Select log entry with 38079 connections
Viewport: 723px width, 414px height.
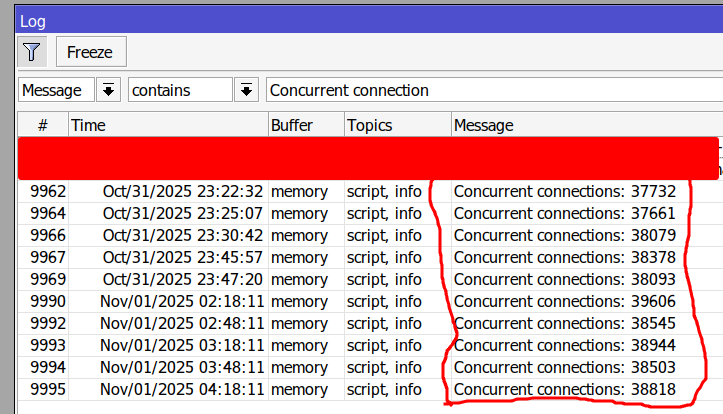click(x=565, y=235)
